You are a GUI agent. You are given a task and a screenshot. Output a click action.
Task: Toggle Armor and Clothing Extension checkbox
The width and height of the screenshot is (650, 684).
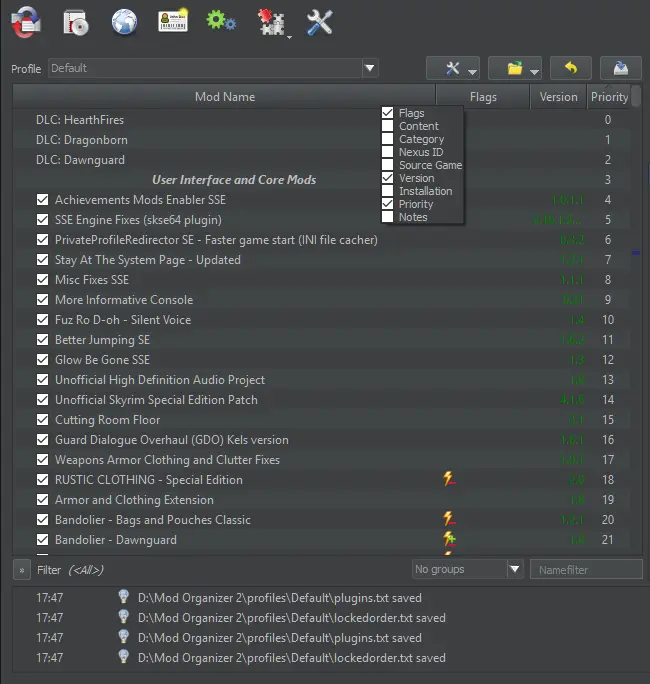42,499
